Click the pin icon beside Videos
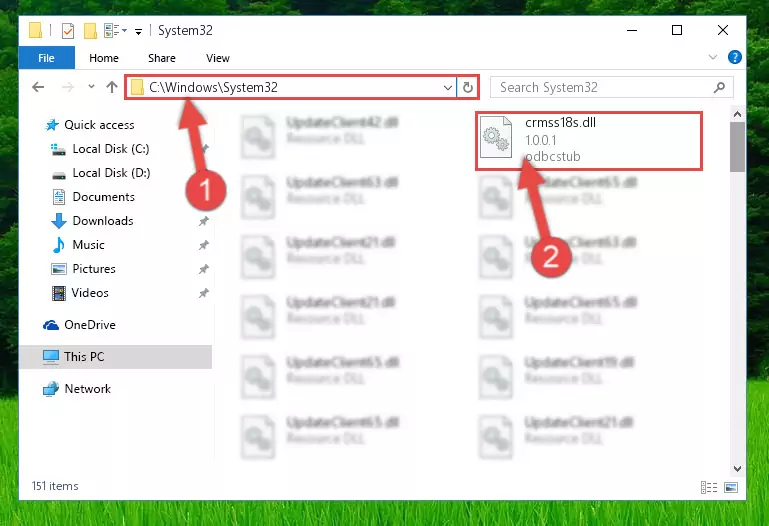This screenshot has height=526, width=769. (x=204, y=293)
